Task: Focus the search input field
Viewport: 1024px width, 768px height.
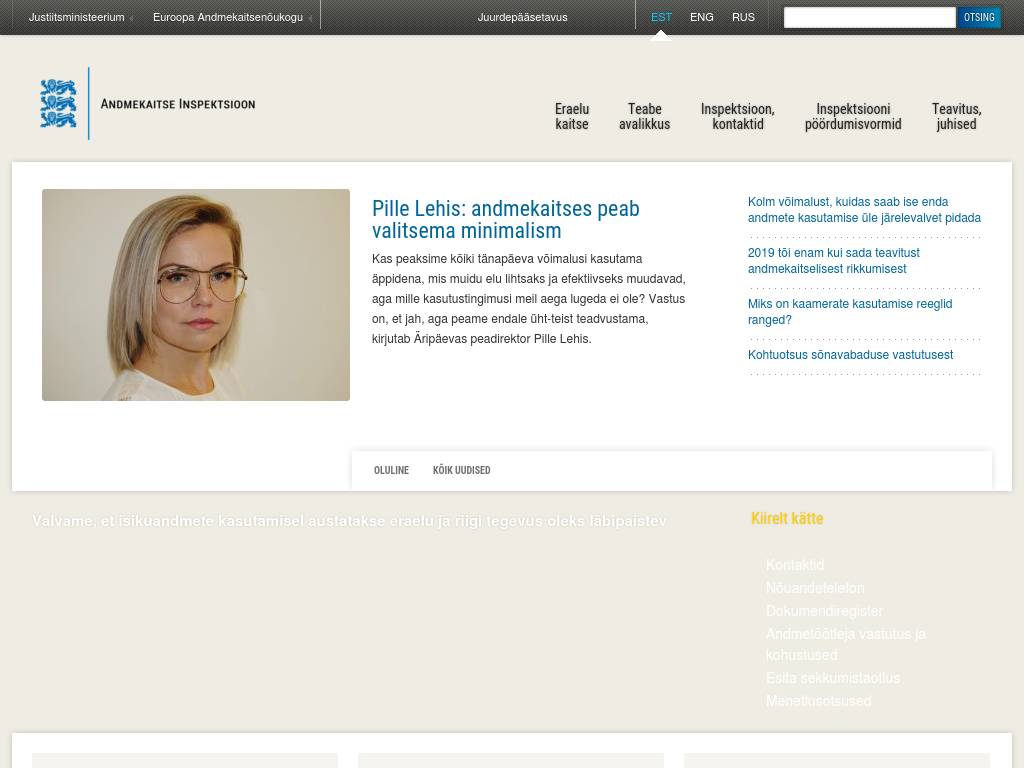Action: pyautogui.click(x=869, y=18)
